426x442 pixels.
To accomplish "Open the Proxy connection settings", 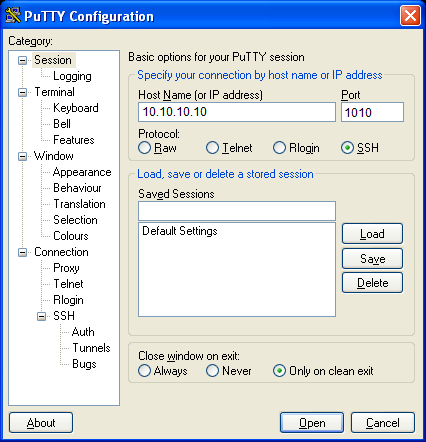I will click(x=66, y=268).
